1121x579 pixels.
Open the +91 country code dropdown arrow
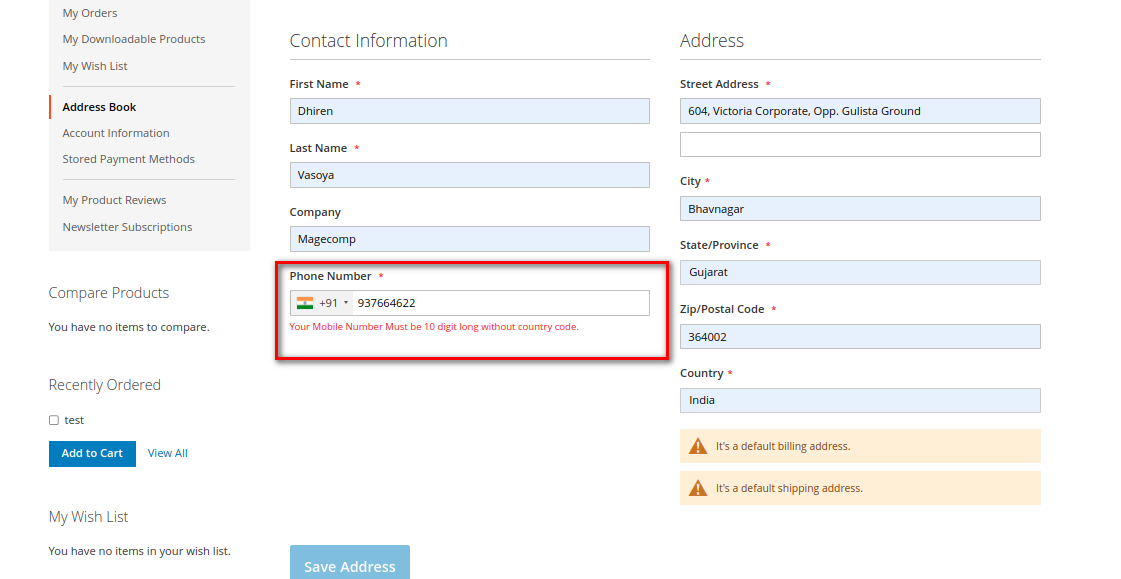click(346, 303)
